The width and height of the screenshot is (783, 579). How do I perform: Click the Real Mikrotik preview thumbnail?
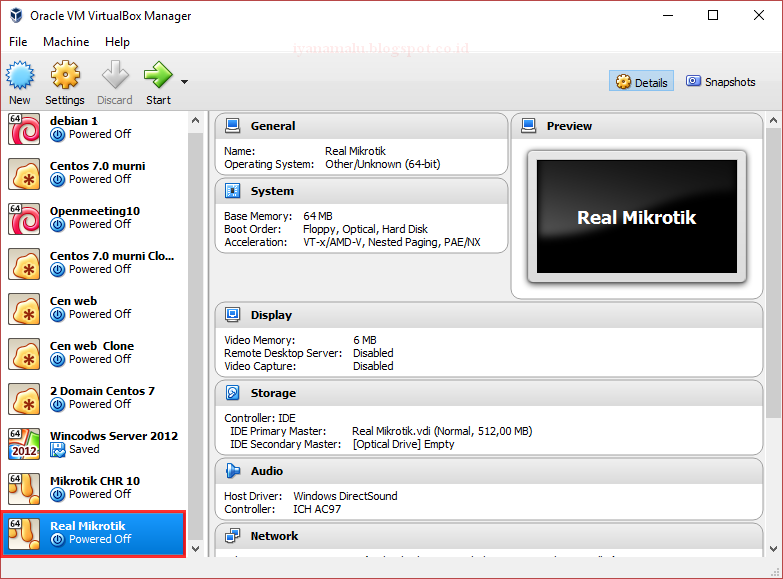637,216
